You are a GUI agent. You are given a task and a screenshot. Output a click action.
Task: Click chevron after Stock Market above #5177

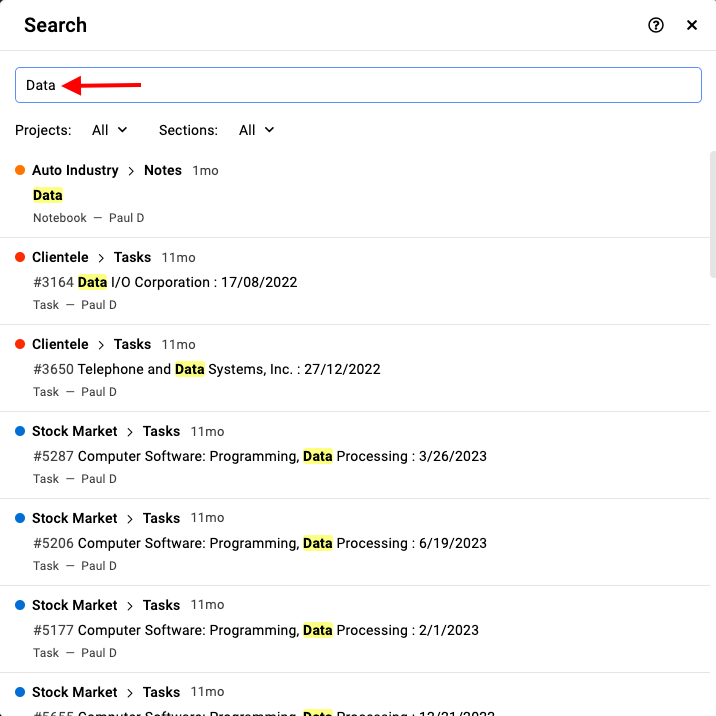130,606
